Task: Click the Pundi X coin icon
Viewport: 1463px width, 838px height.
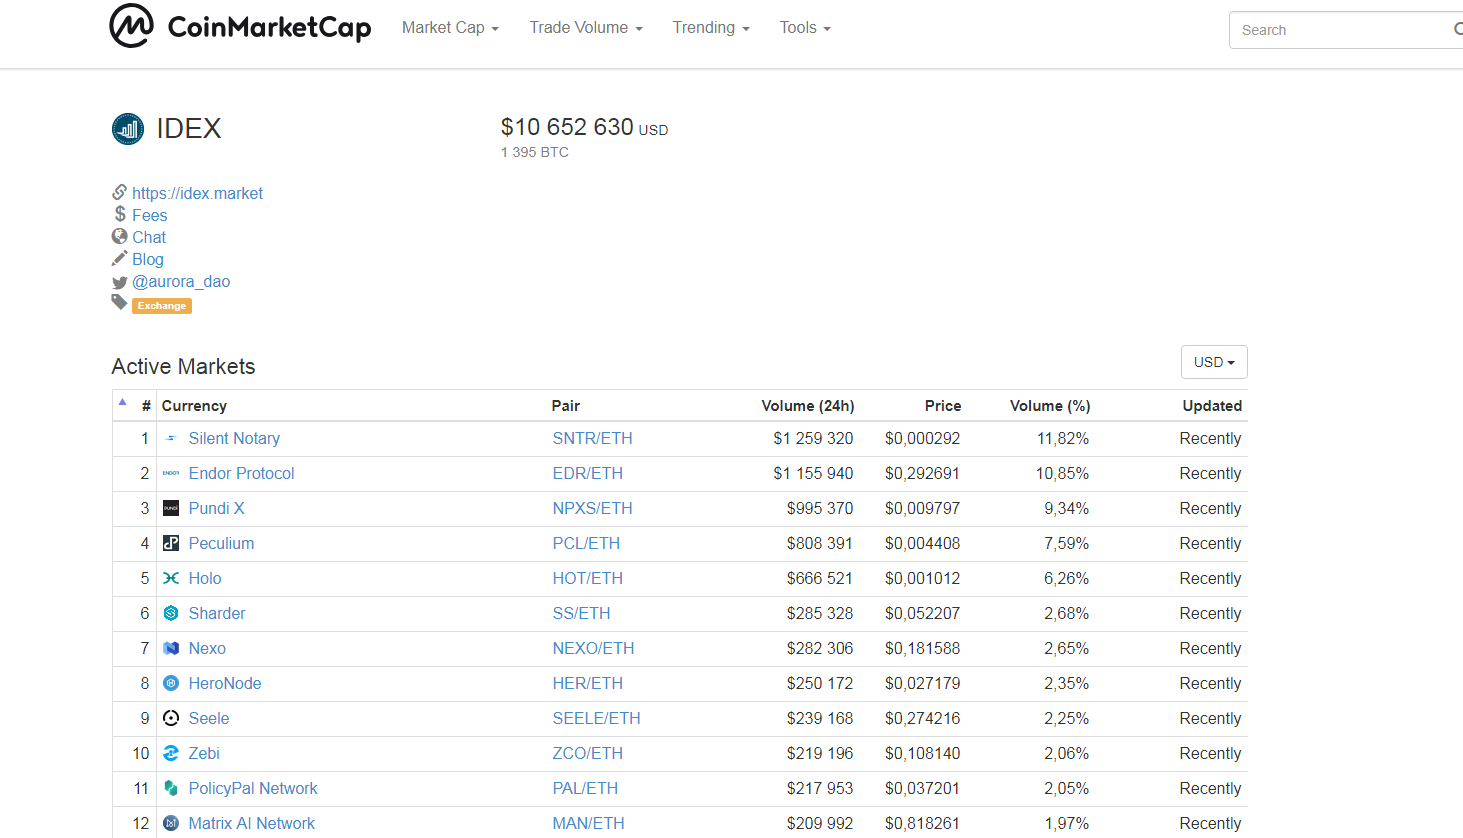Action: [171, 508]
